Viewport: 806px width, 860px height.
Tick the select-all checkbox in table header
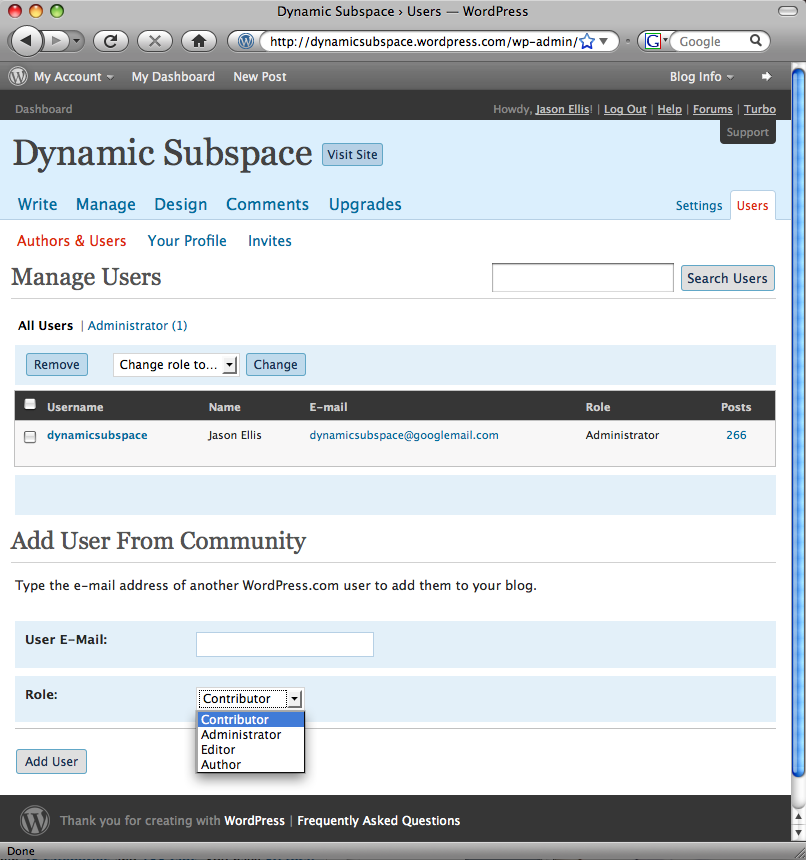(x=30, y=404)
